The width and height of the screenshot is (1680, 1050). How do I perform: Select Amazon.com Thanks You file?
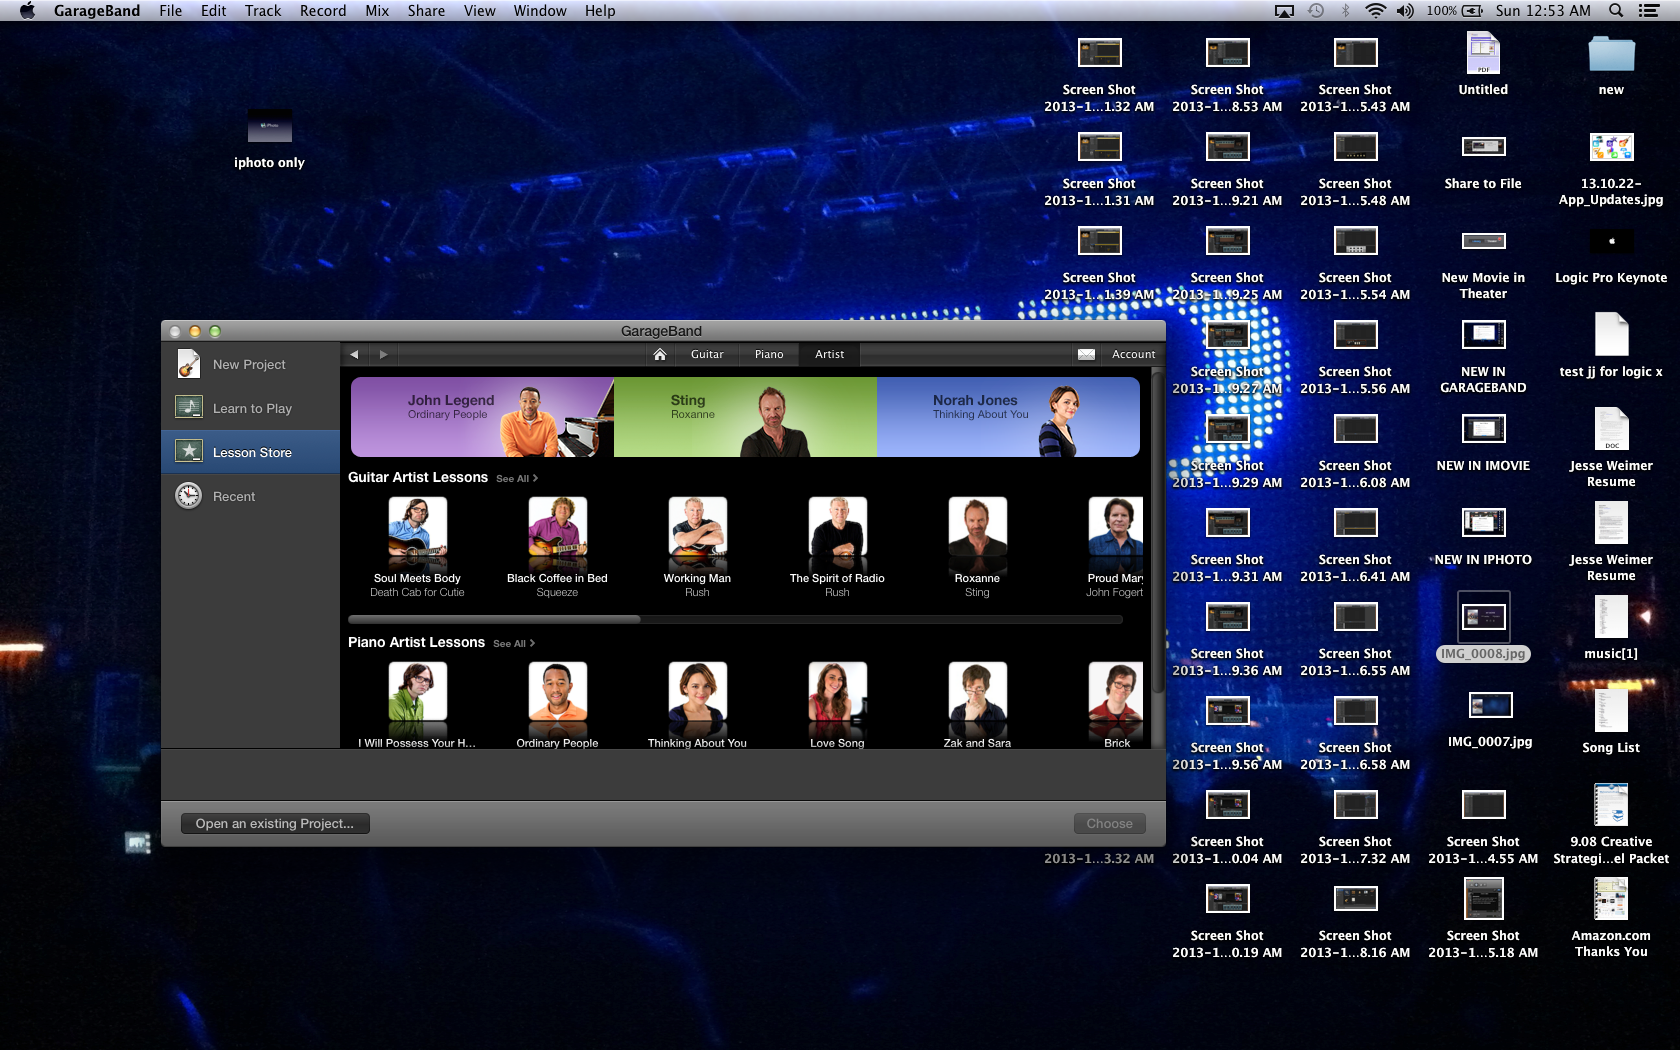[x=1611, y=918]
